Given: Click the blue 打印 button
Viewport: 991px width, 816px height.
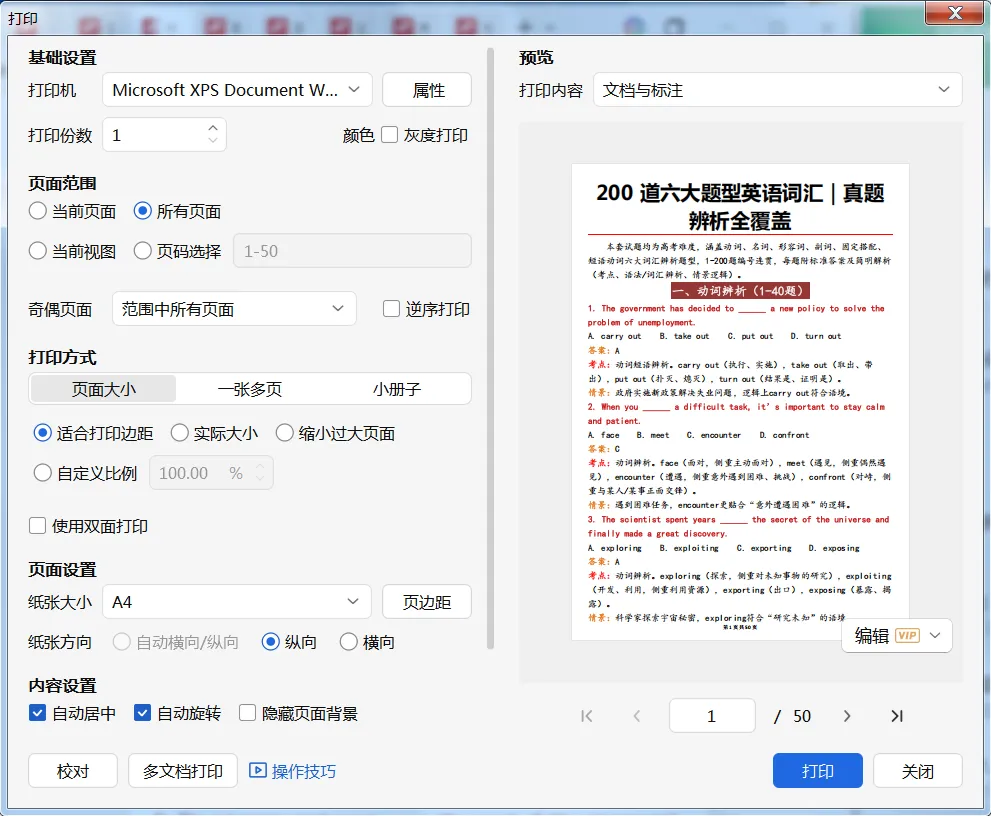Looking at the screenshot, I should click(x=818, y=770).
